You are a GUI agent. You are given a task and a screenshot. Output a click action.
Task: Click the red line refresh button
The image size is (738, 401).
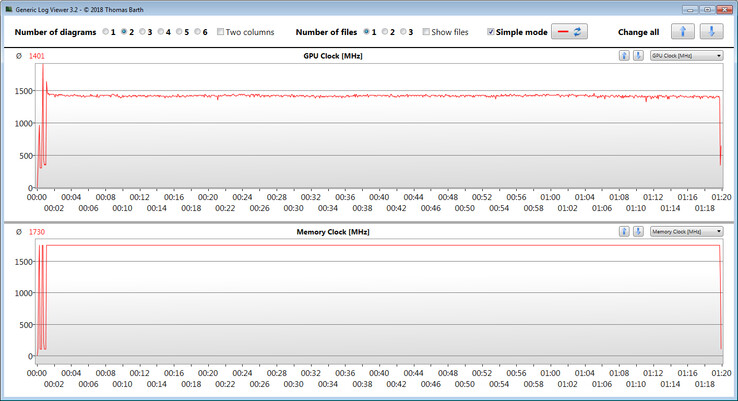(569, 32)
